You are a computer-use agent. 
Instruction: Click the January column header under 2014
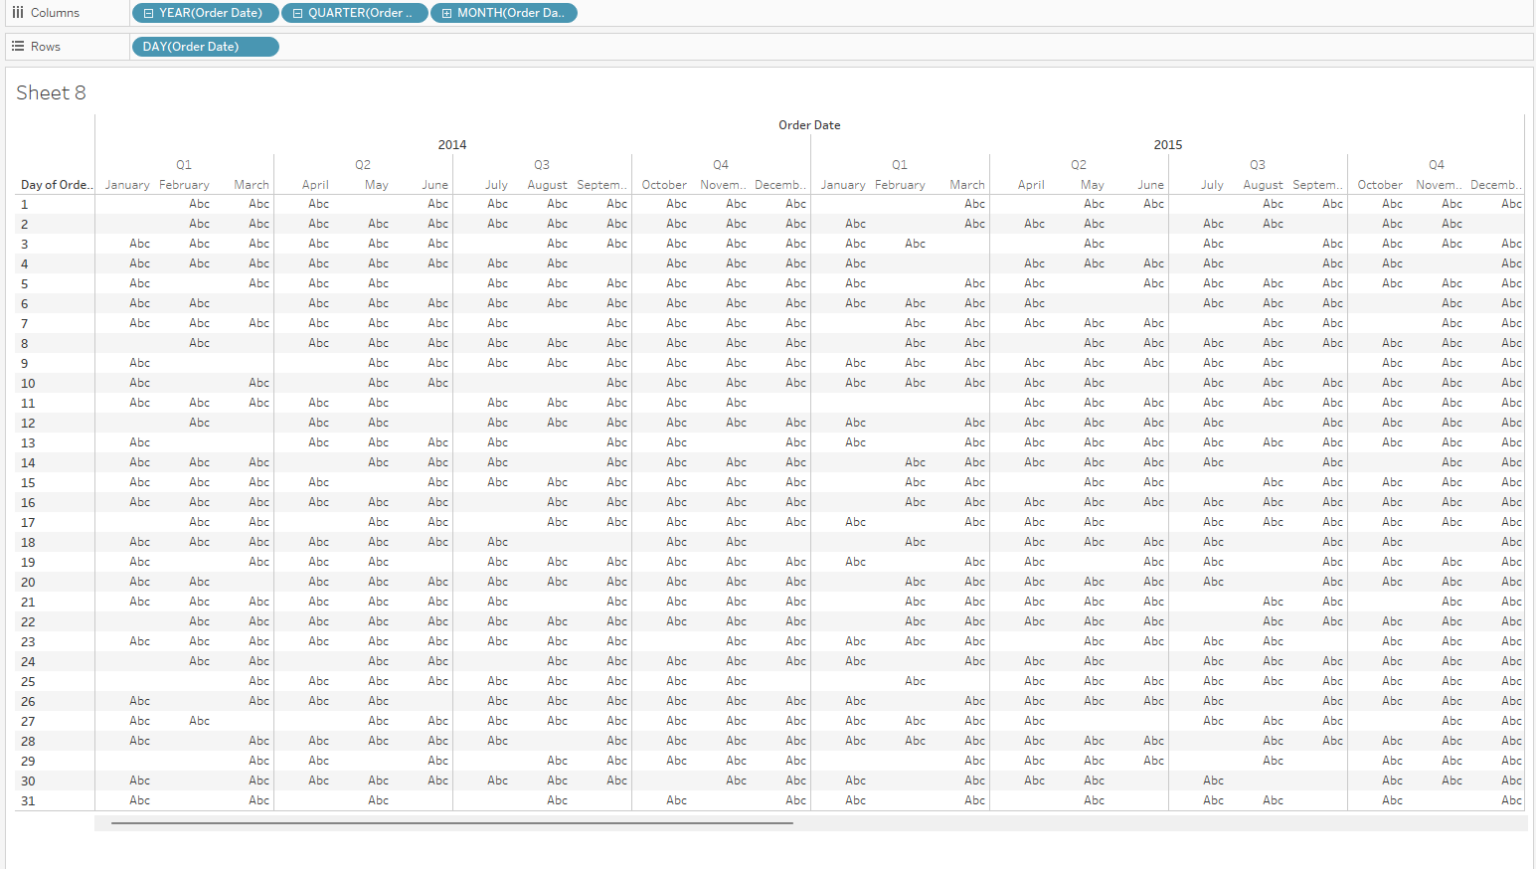click(x=127, y=184)
